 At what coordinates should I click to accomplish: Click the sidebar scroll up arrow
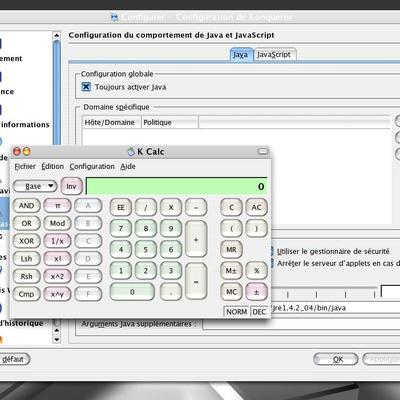tap(57, 35)
